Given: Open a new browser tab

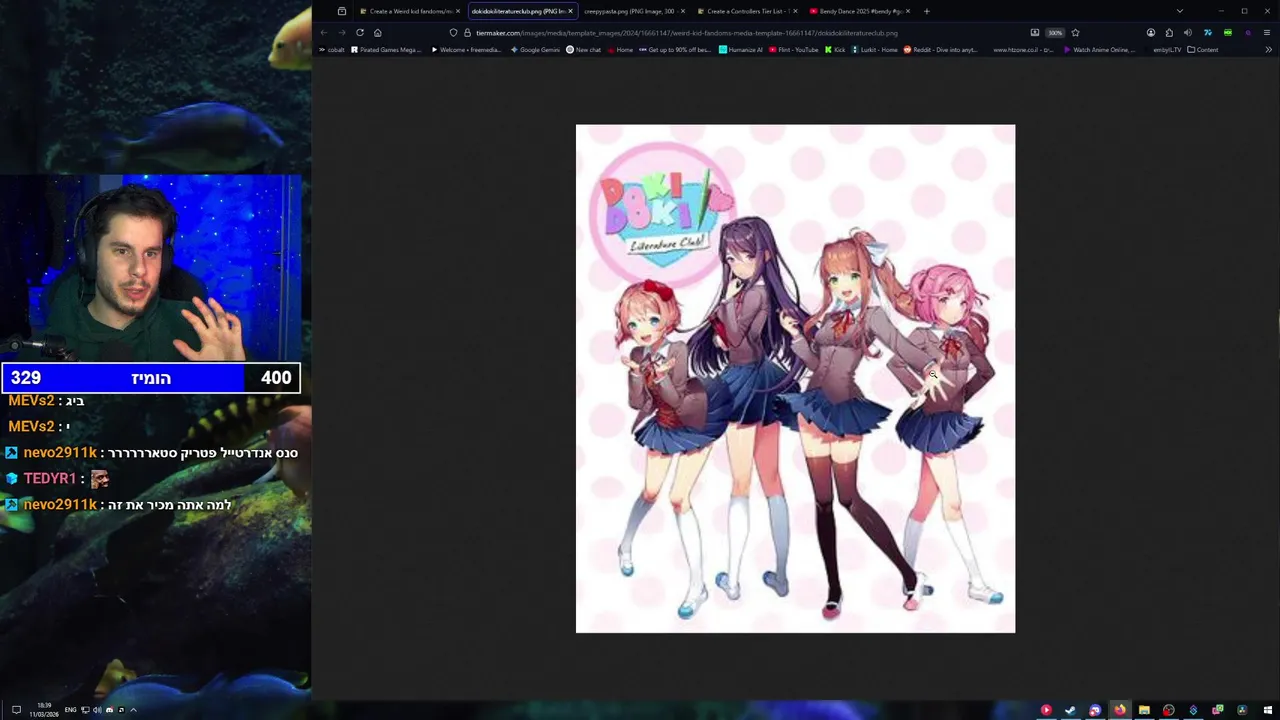Looking at the screenshot, I should point(926,11).
